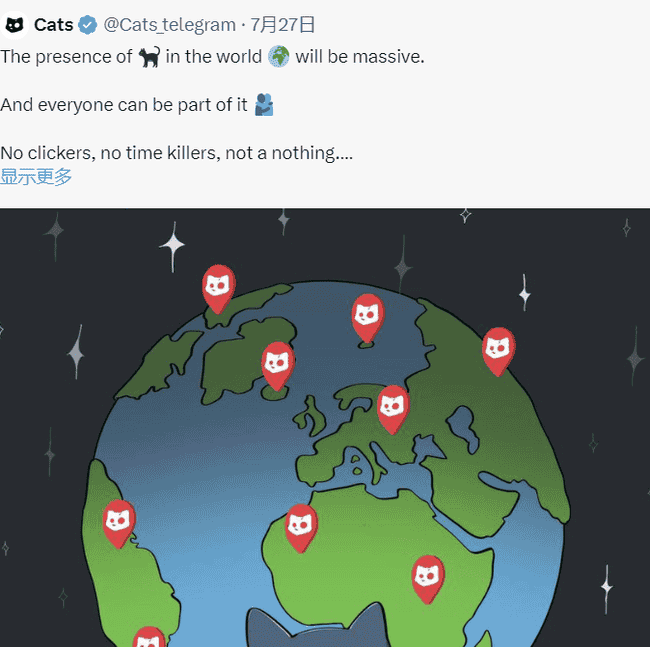Screen dimensions: 650x647
Task: Click the cat pin on East Africa
Action: [x=428, y=579]
